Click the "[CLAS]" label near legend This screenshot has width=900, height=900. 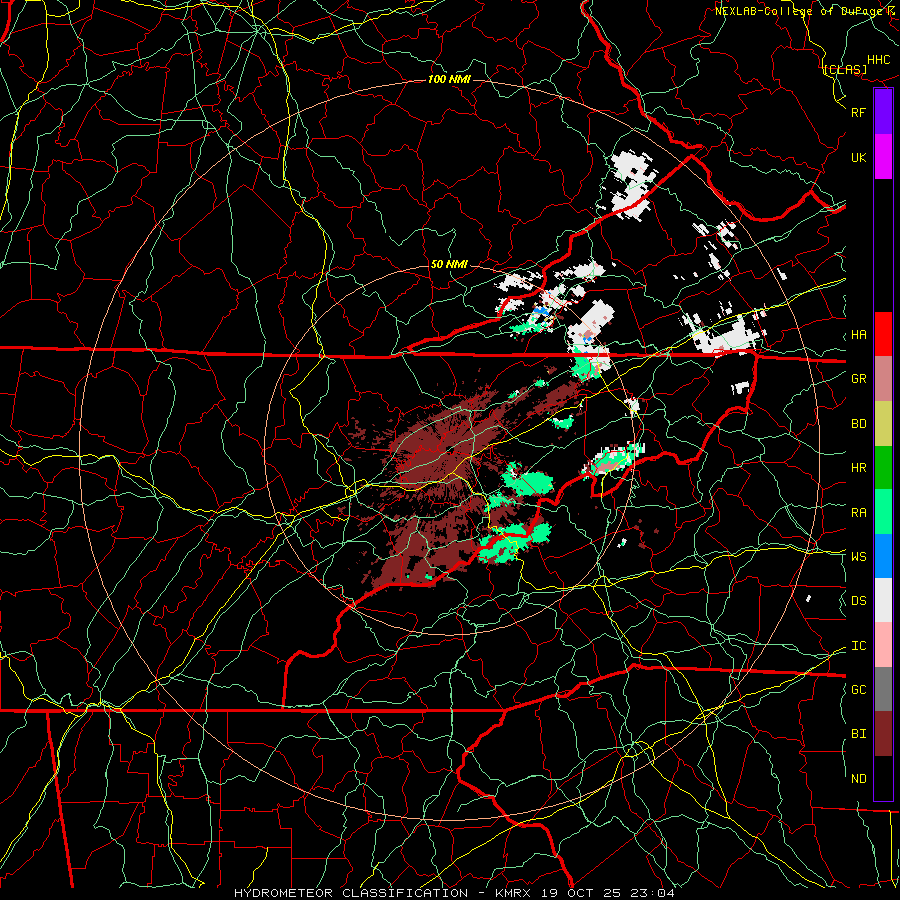click(x=845, y=69)
